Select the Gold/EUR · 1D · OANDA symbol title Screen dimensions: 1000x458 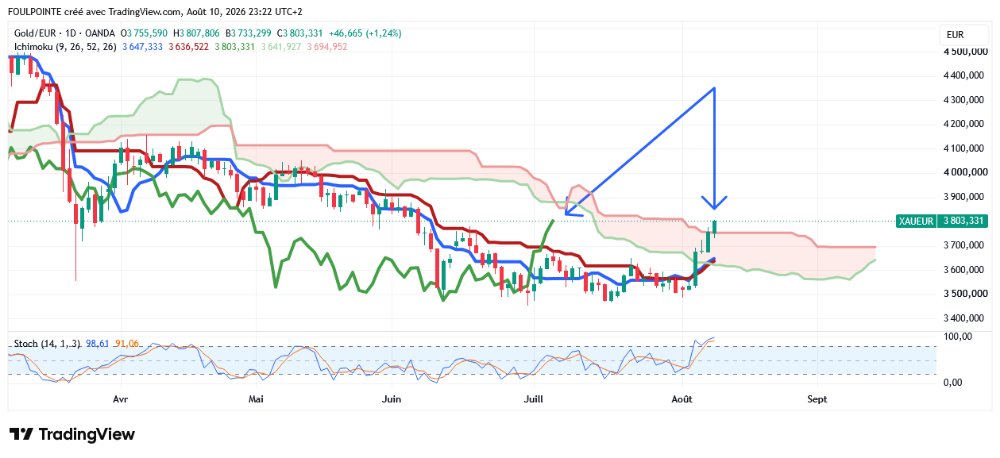click(64, 33)
